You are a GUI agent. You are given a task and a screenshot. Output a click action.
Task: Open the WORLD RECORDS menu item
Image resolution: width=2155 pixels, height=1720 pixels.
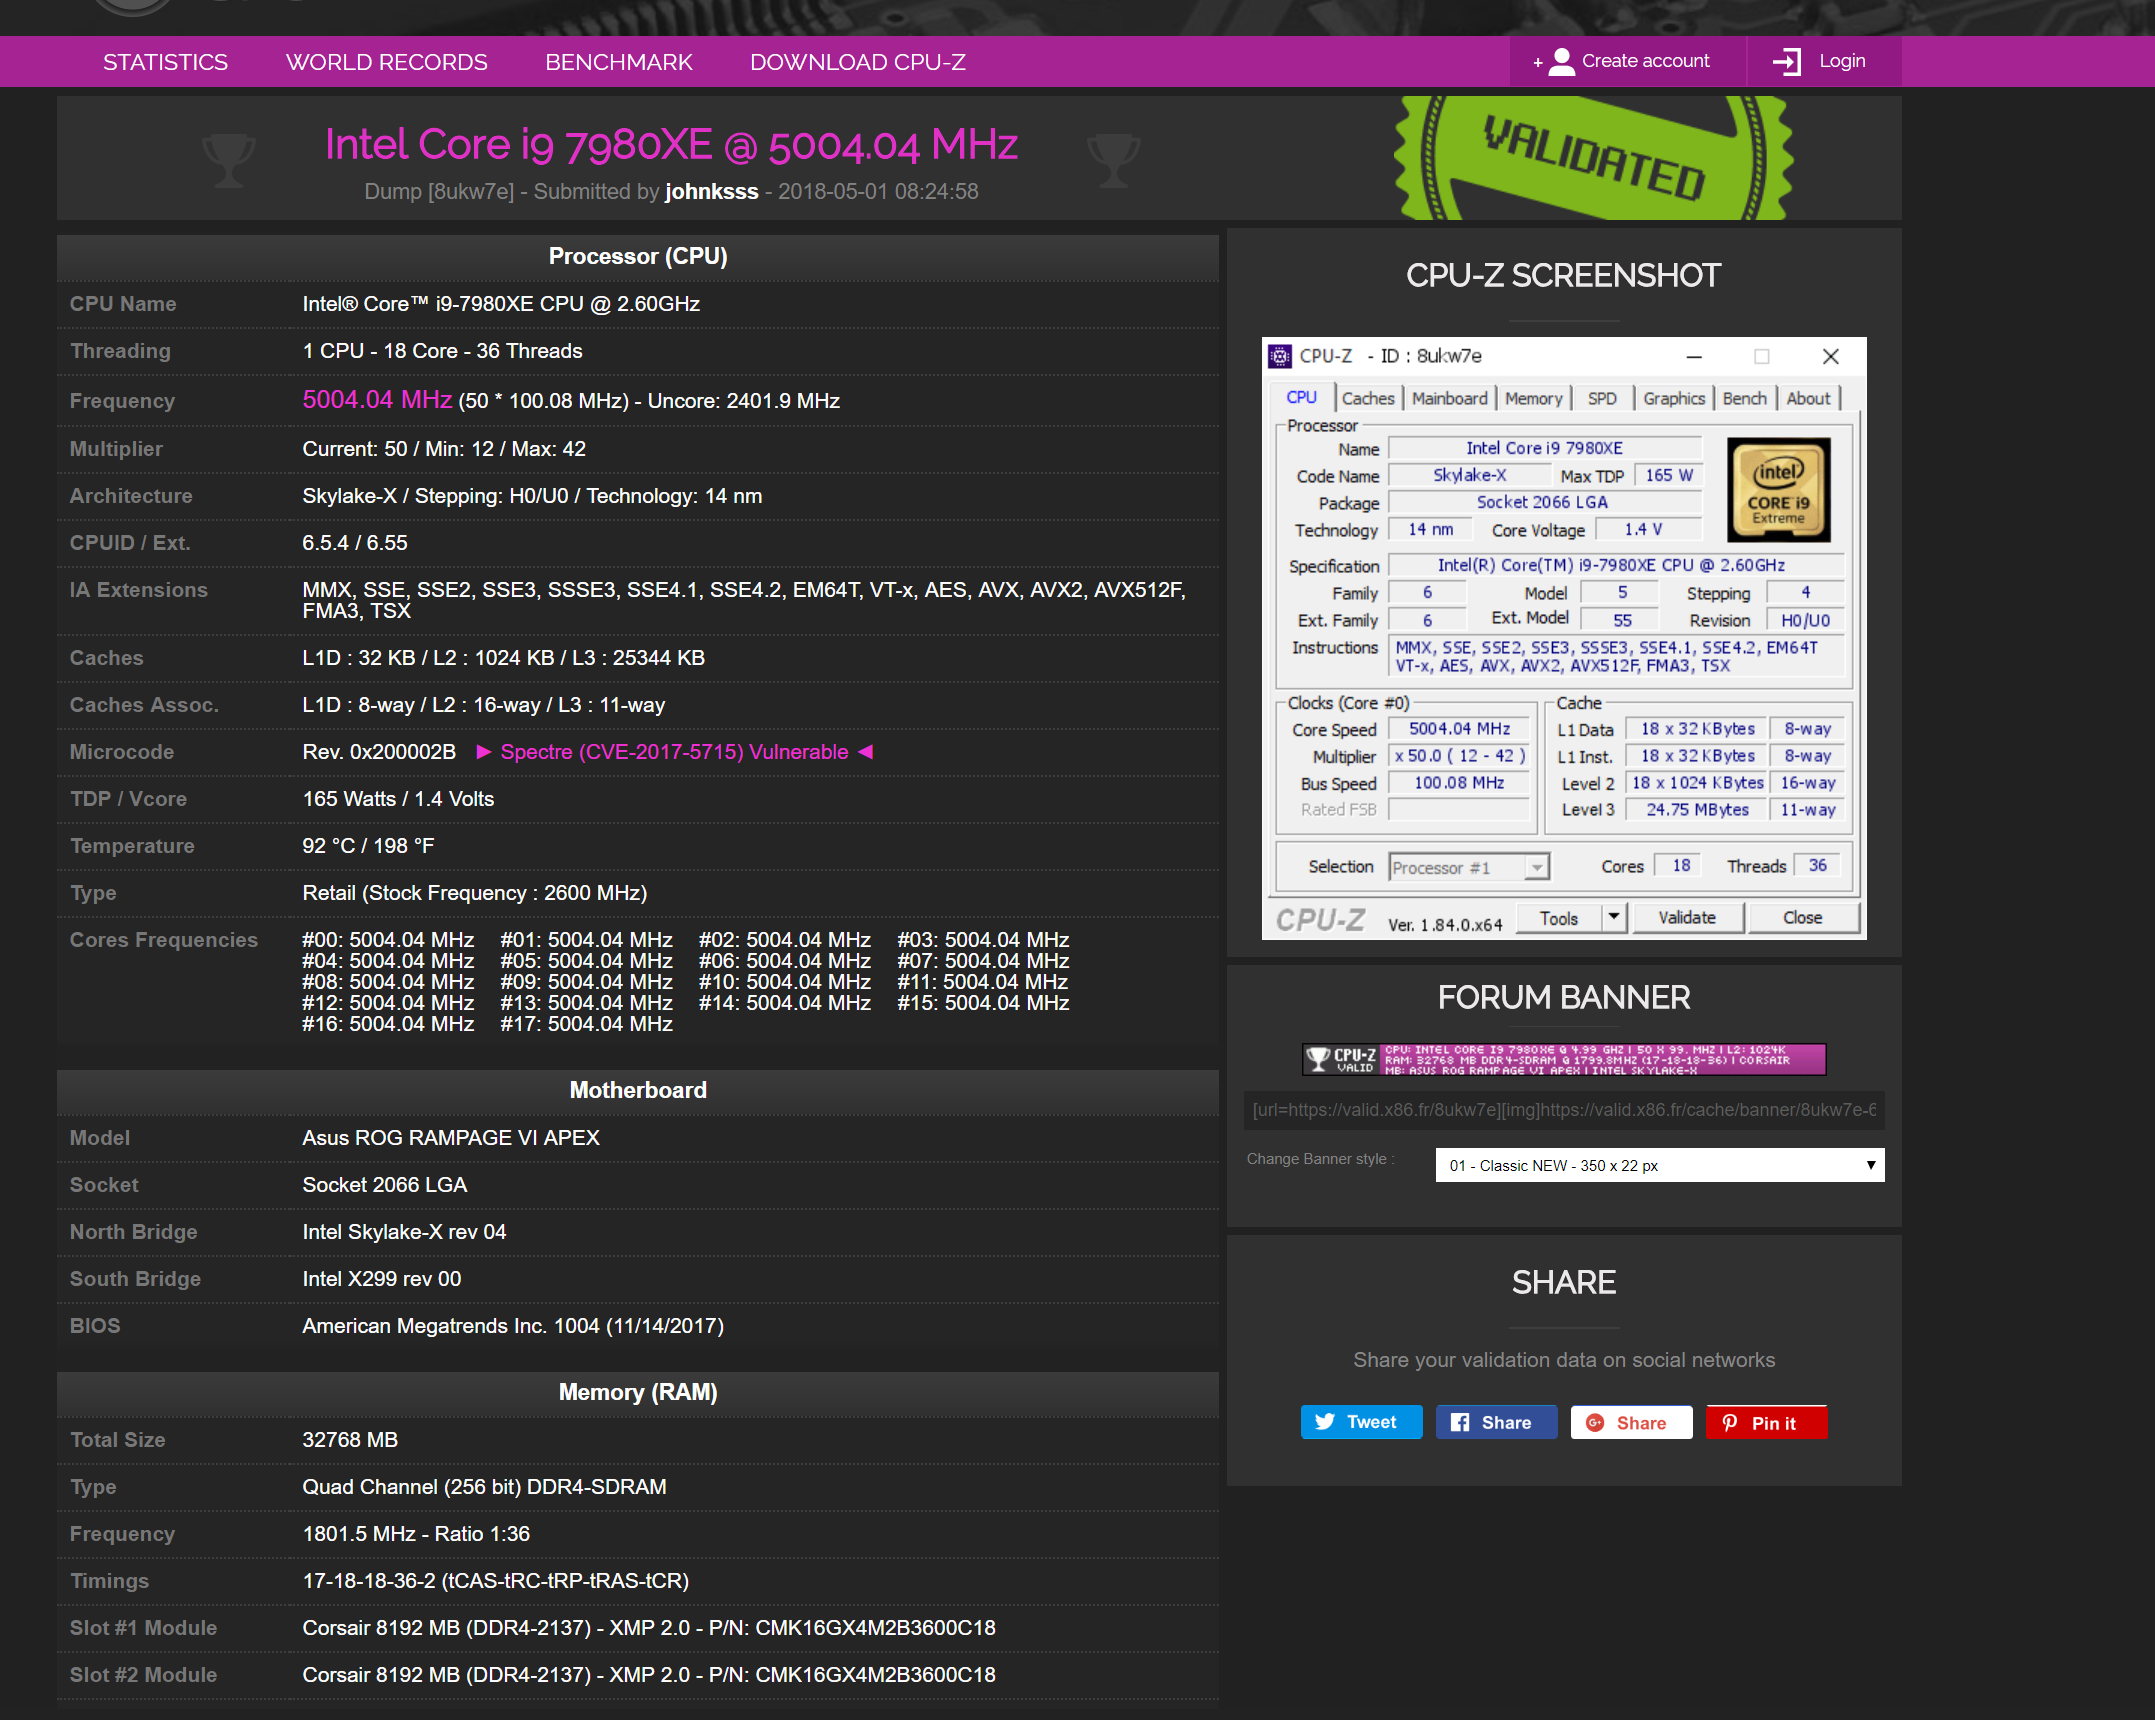[386, 62]
